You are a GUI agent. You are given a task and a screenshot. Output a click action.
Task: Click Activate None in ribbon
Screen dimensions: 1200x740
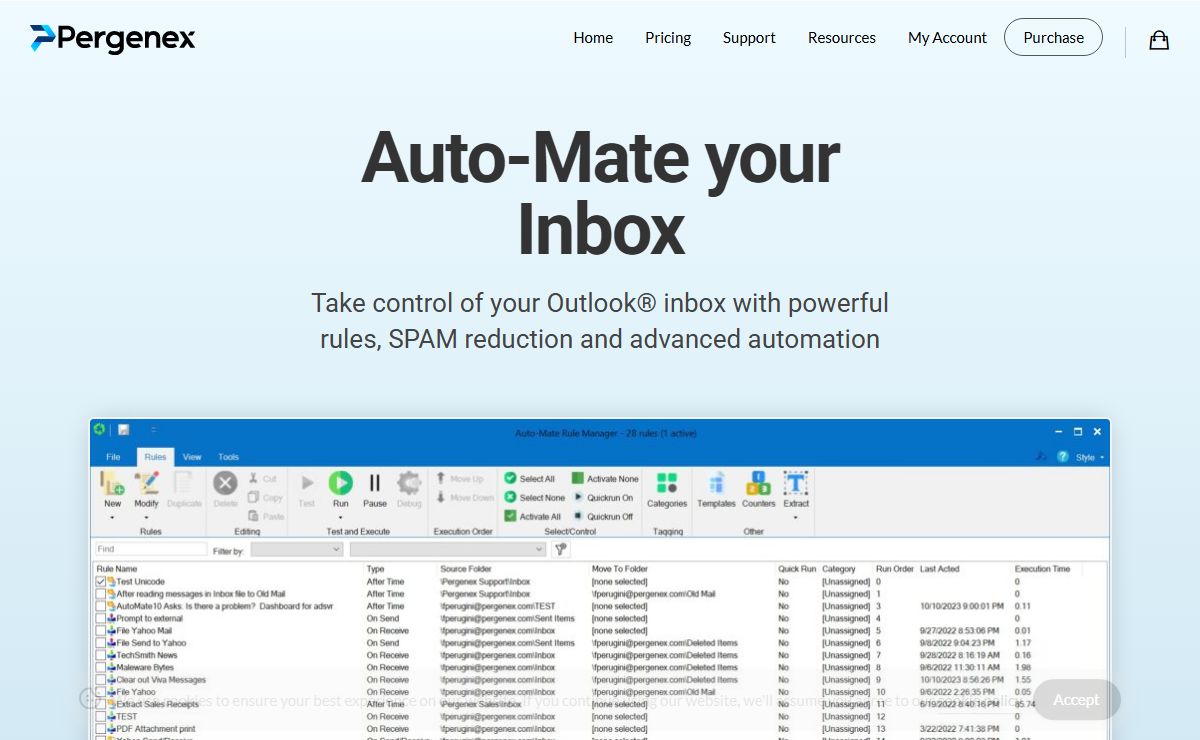[x=605, y=479]
